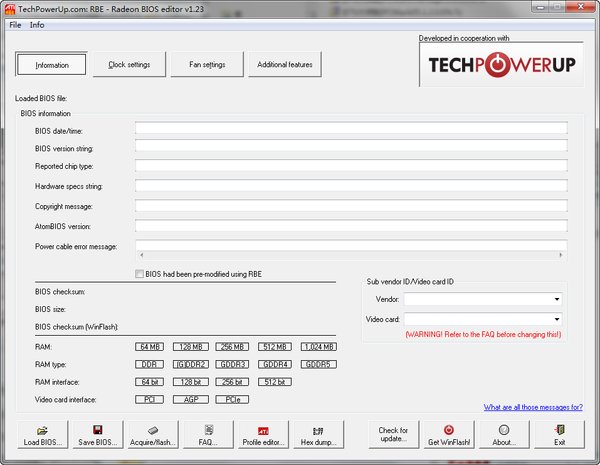
Task: Click the Get WinFlash red icon
Action: [449, 430]
